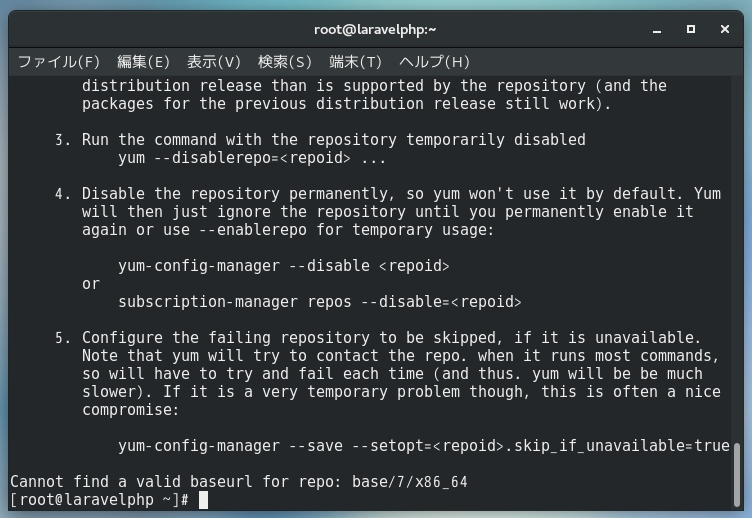
Task: Click the skip_if_unavailable=true command line
Action: (423, 446)
